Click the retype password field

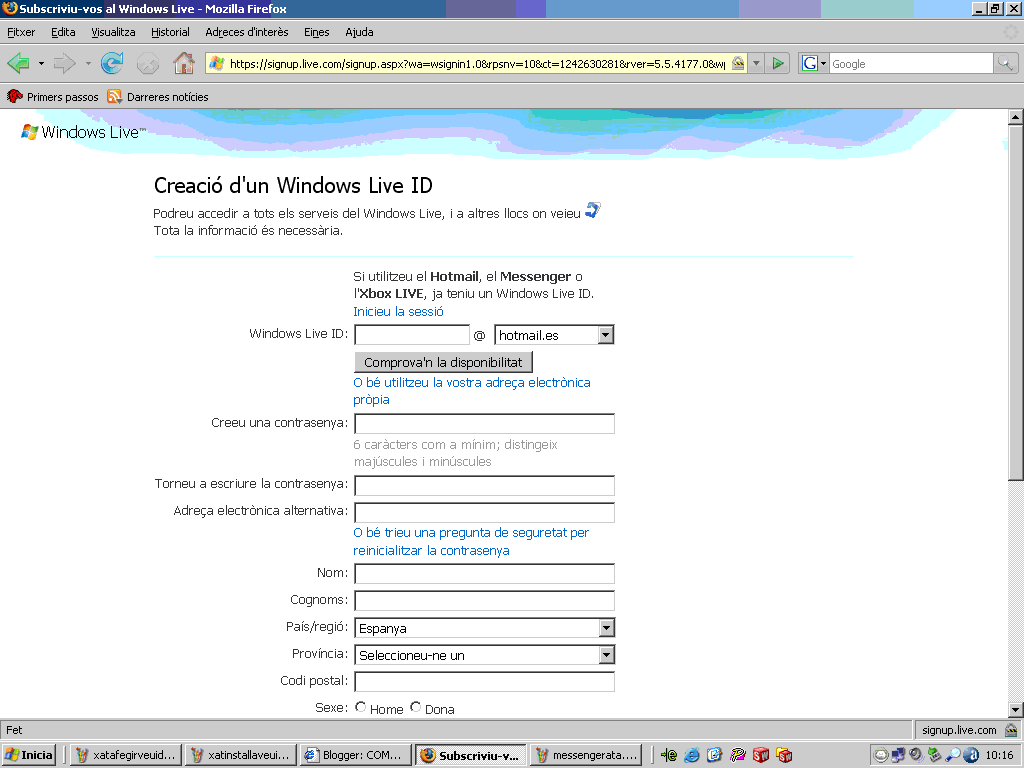click(x=485, y=485)
